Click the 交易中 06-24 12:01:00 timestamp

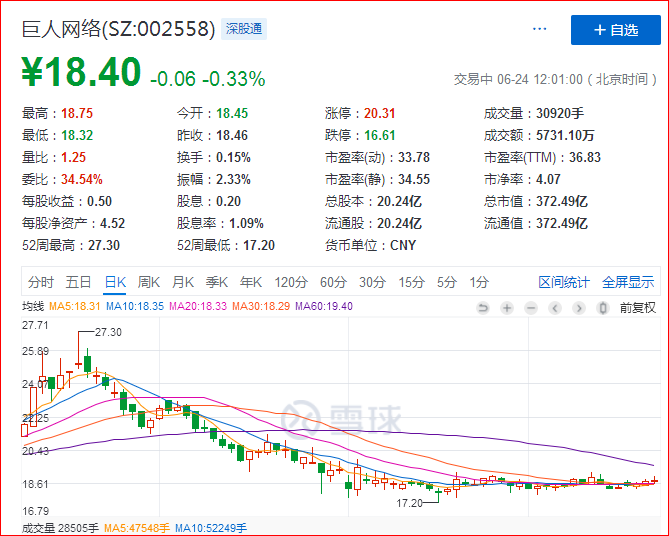[x=556, y=79]
